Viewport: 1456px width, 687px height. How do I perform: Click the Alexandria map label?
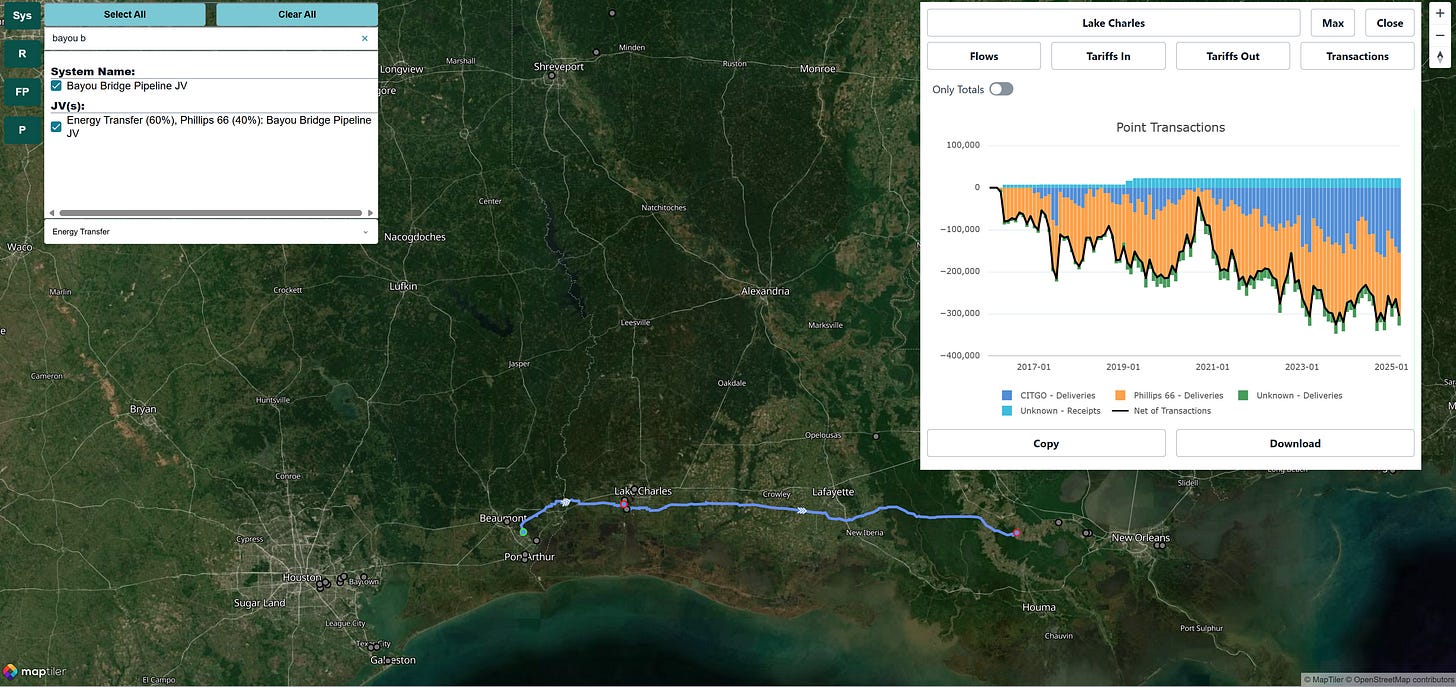coord(765,291)
